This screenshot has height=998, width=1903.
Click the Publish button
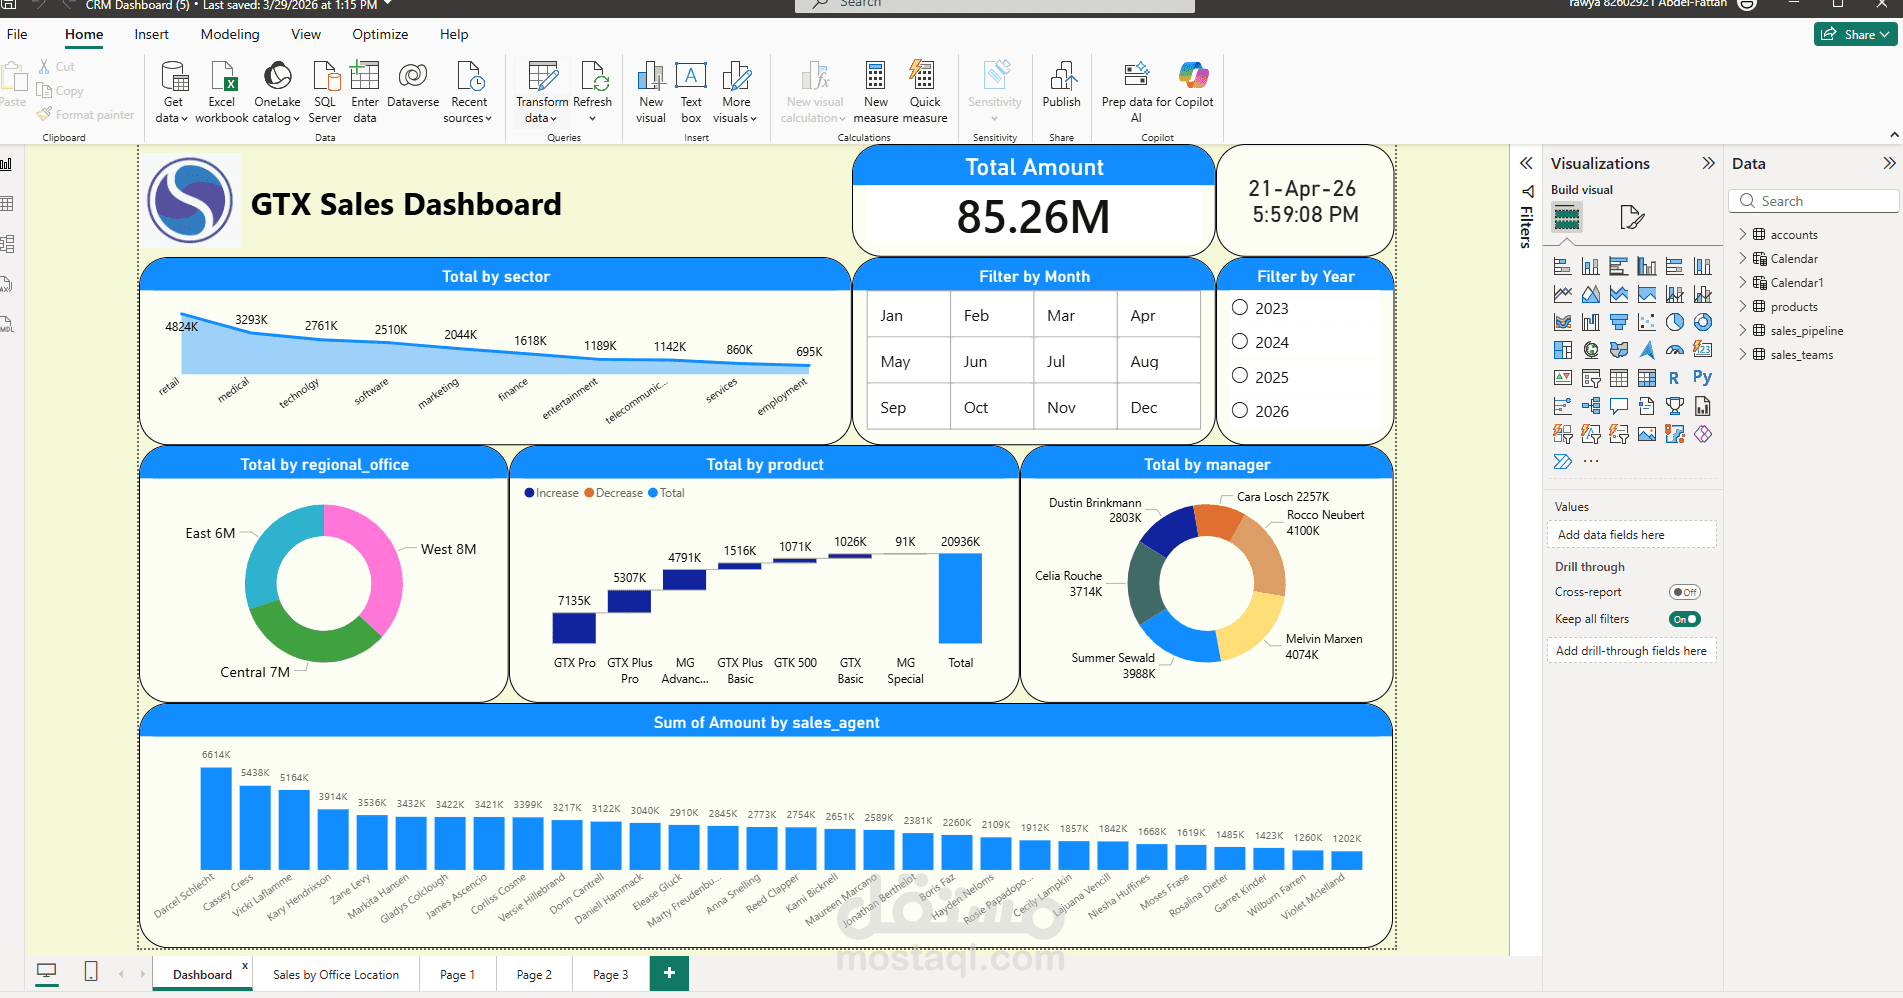[x=1061, y=86]
